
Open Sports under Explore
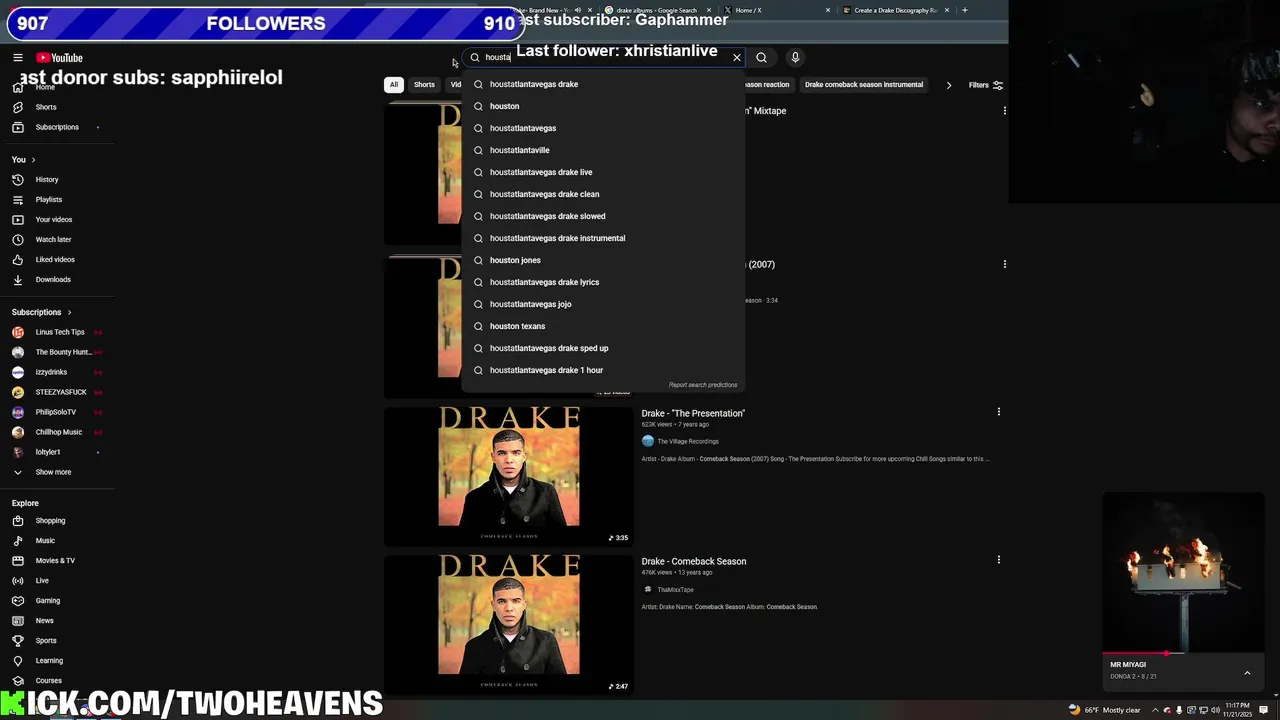(x=46, y=641)
